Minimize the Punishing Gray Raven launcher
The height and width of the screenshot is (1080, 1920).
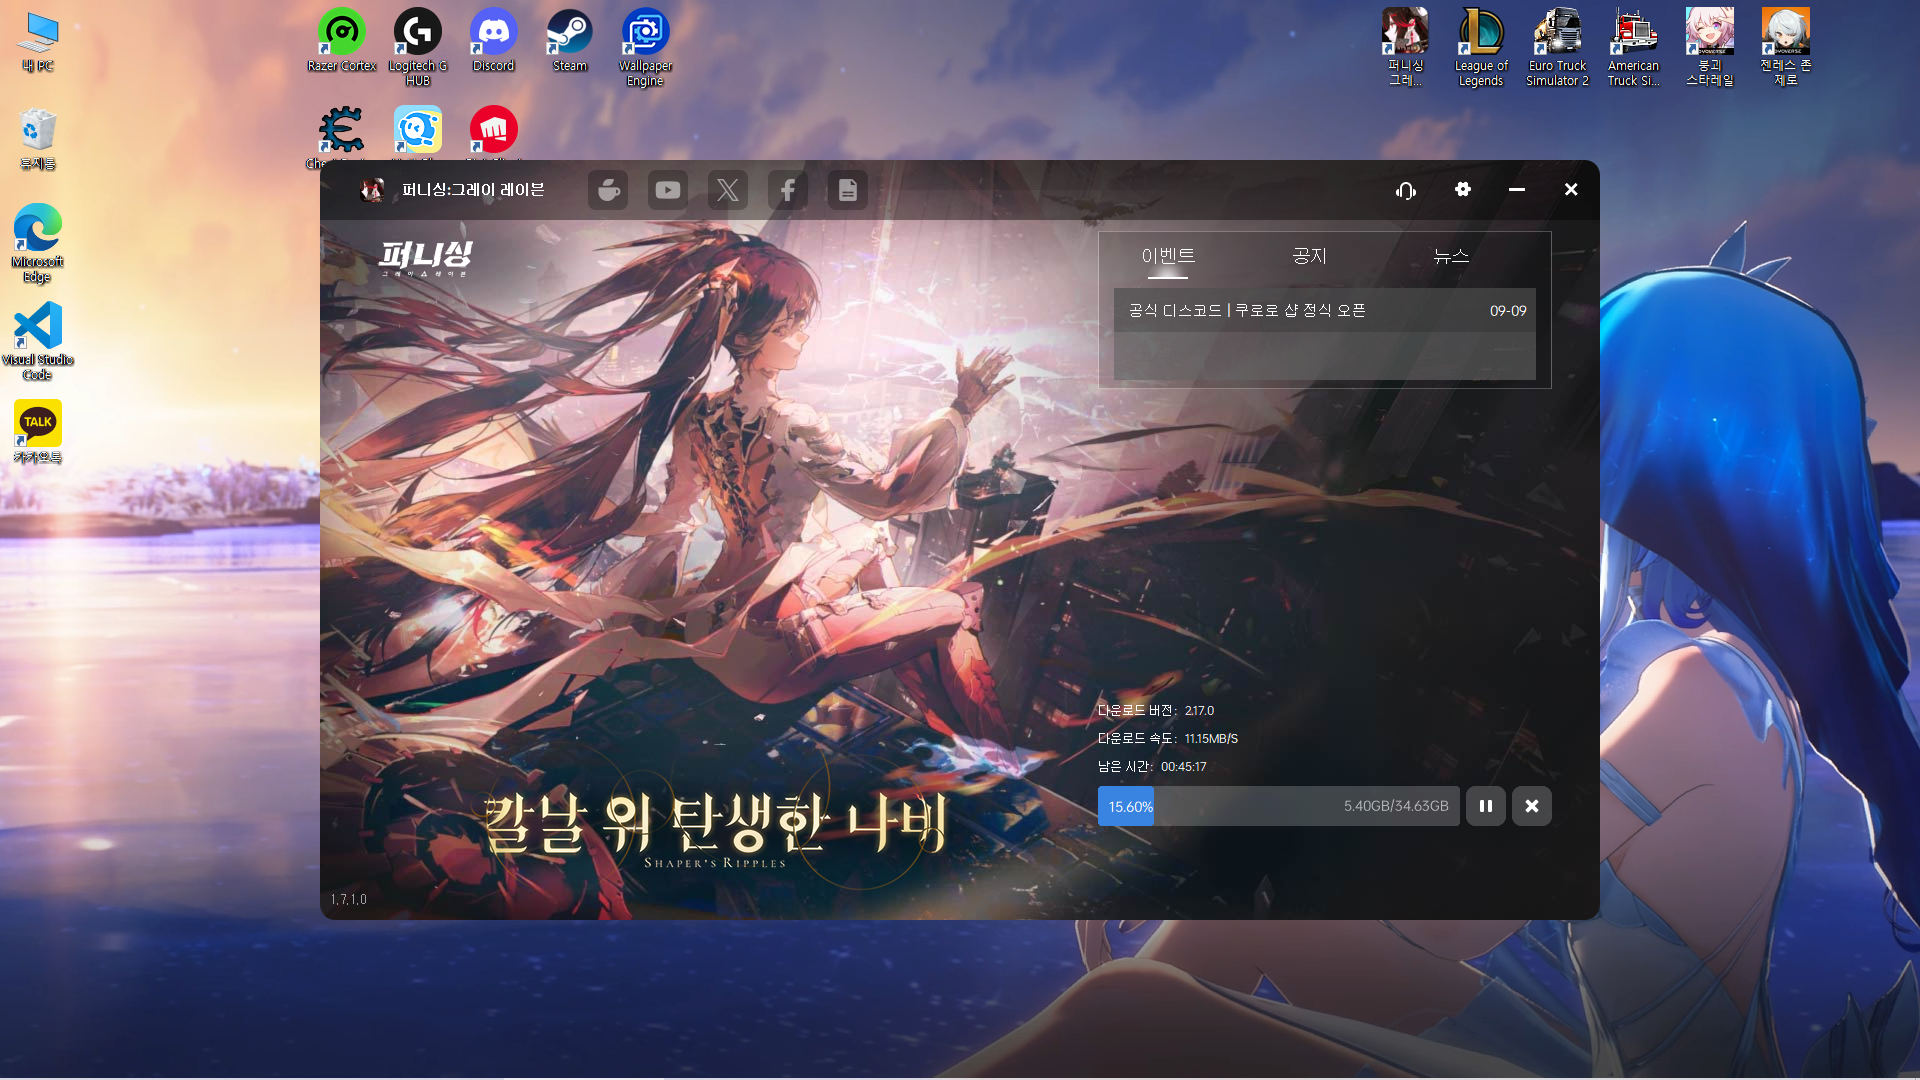[x=1517, y=189]
